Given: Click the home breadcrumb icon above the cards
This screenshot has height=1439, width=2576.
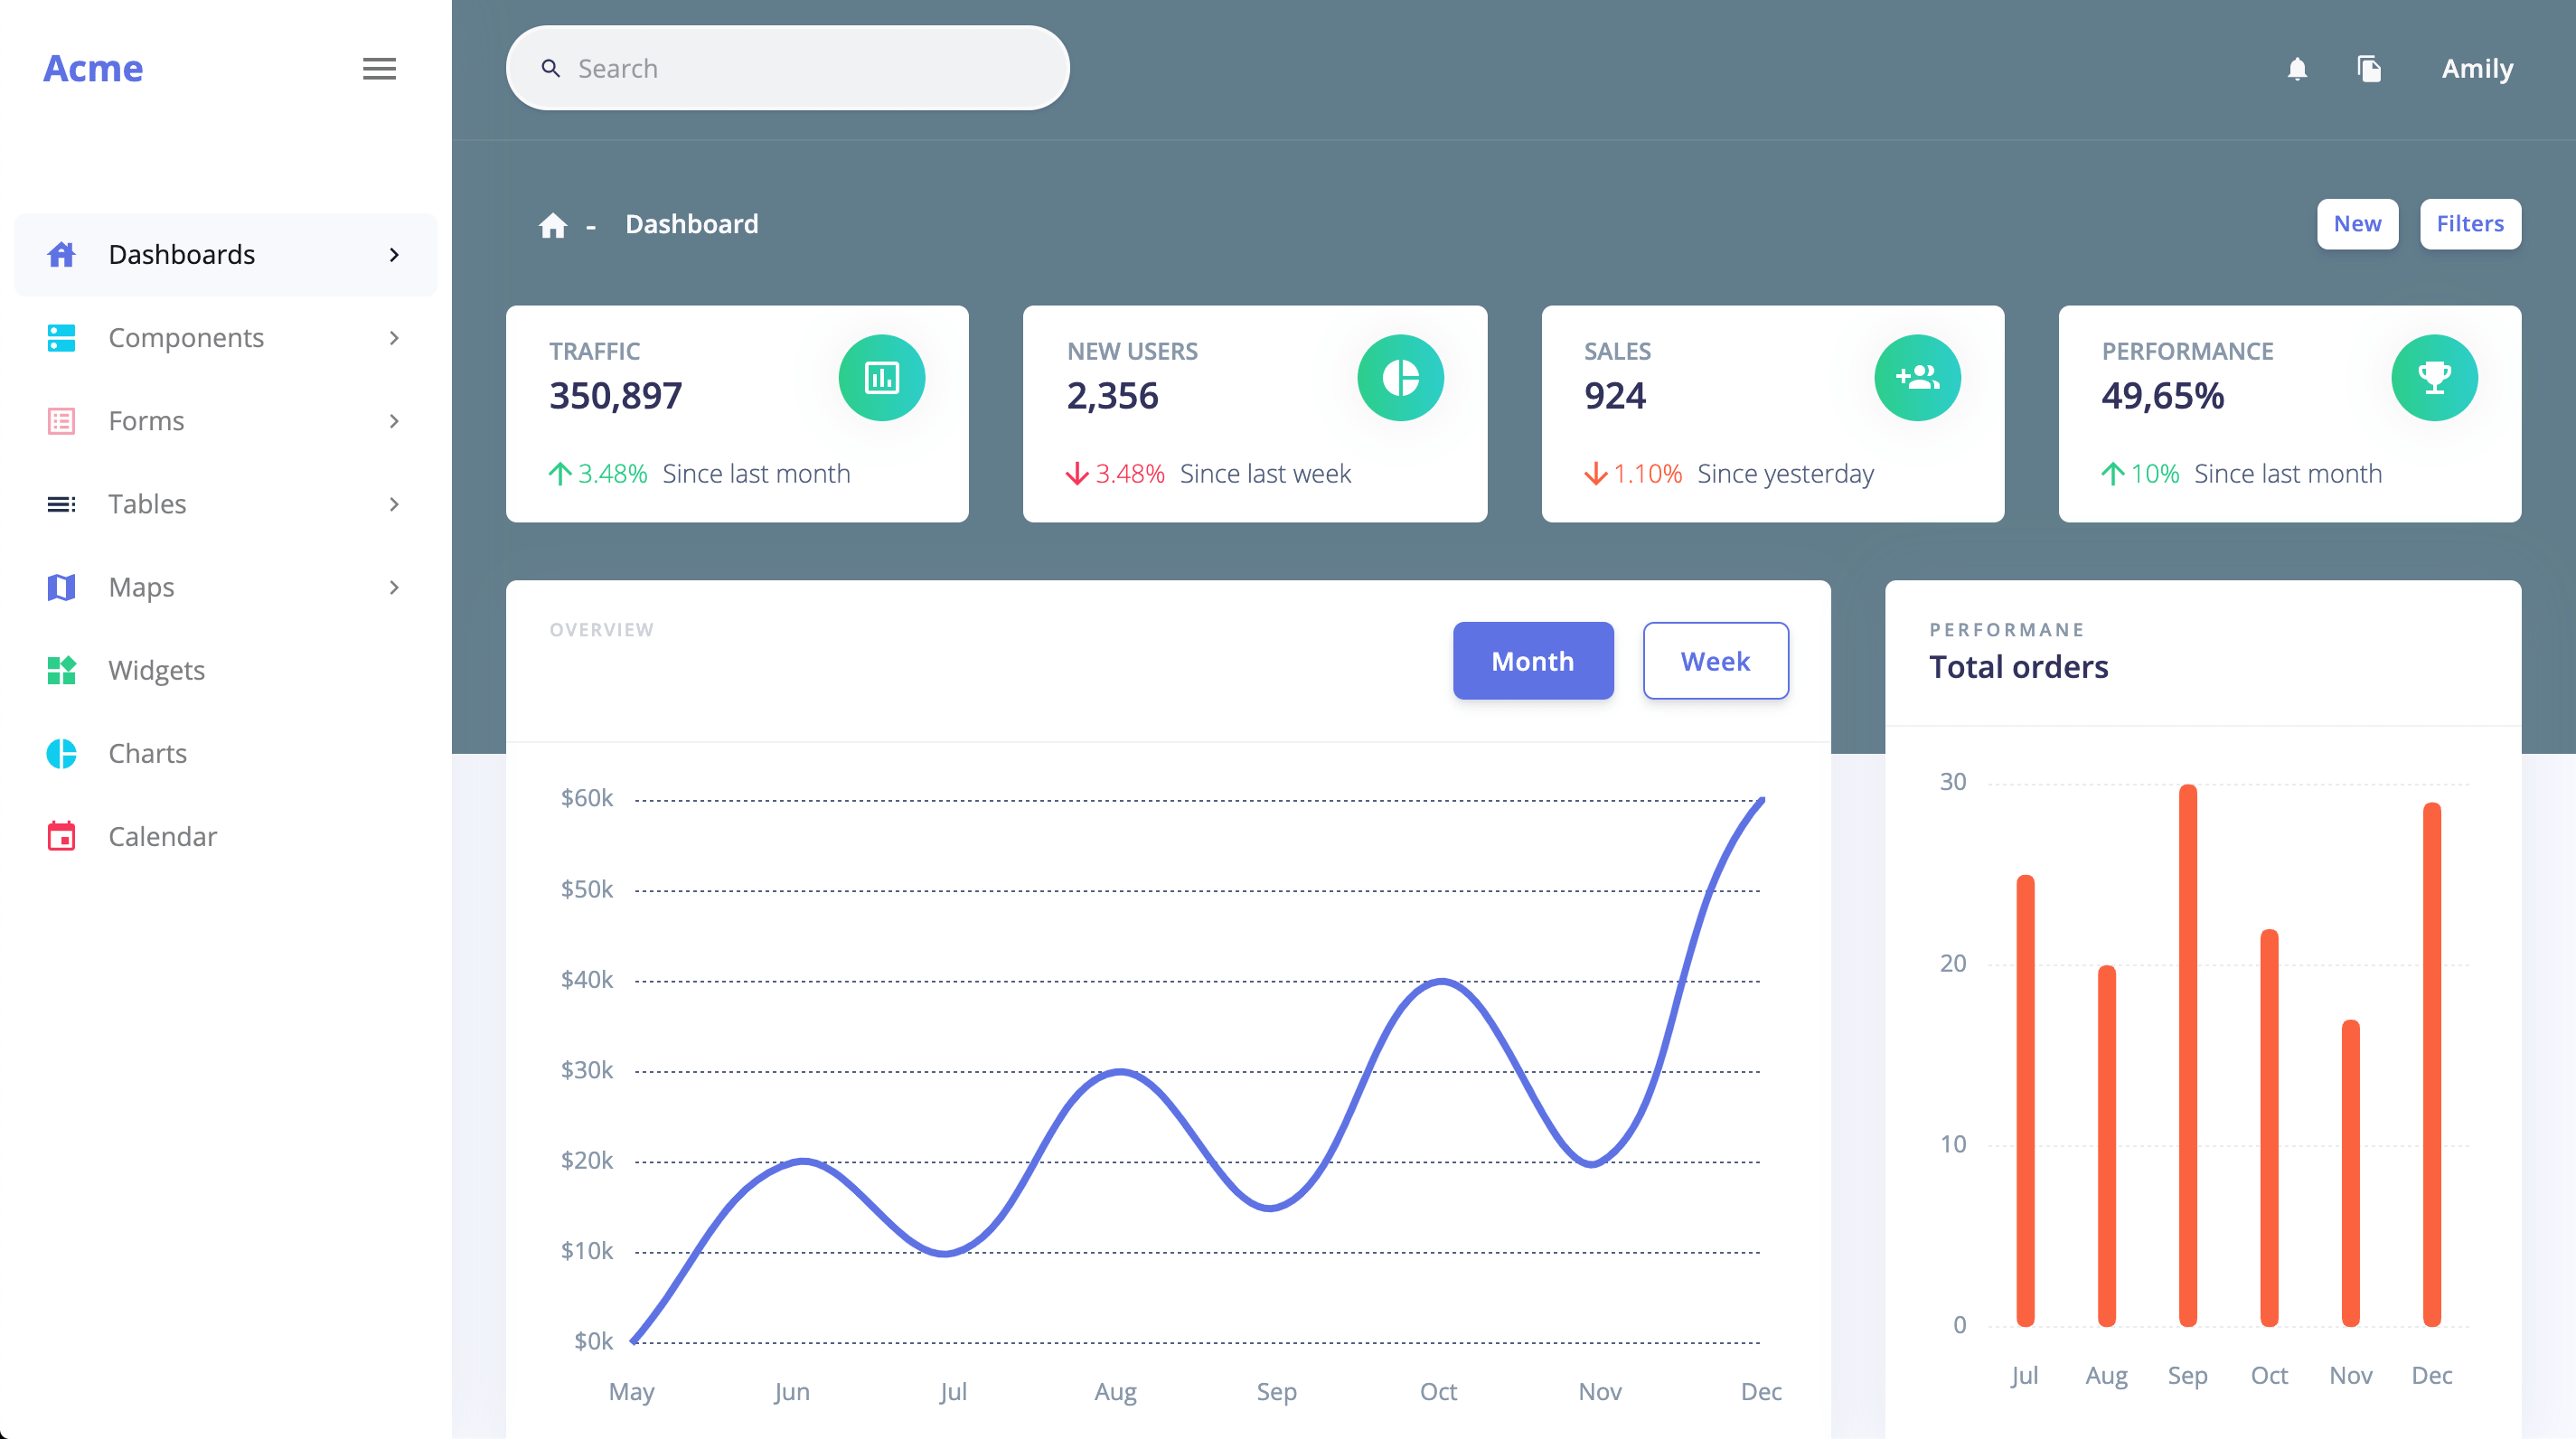Looking at the screenshot, I should click(x=553, y=224).
